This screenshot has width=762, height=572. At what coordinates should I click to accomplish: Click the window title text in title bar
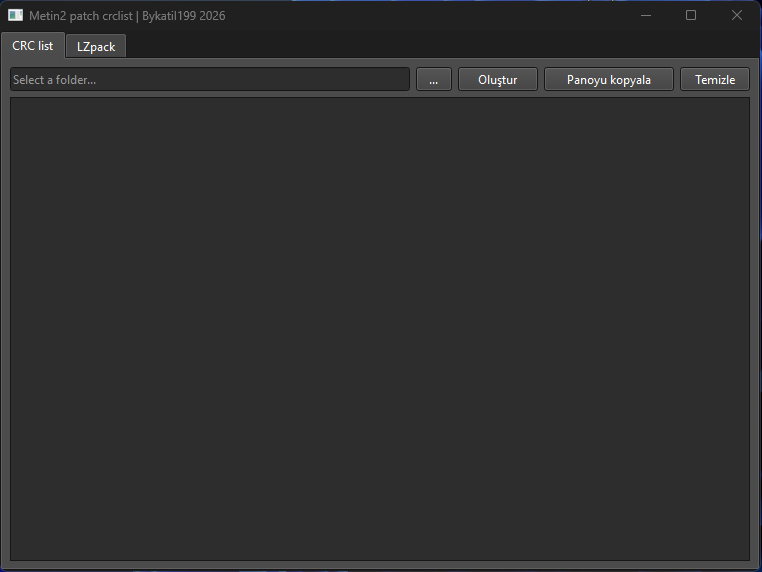(127, 16)
